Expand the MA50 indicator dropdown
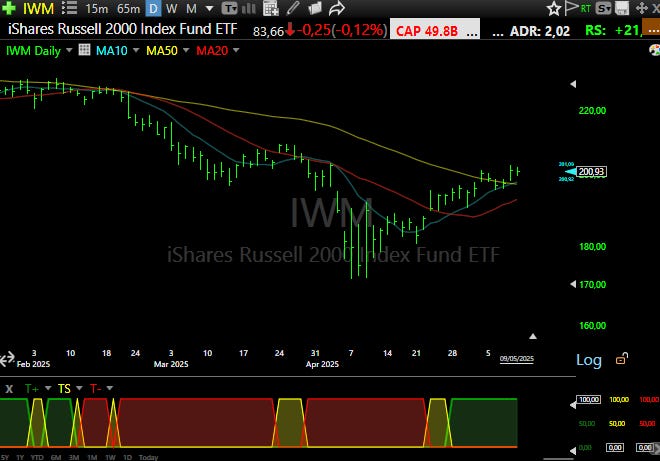The image size is (660, 461). (186, 50)
